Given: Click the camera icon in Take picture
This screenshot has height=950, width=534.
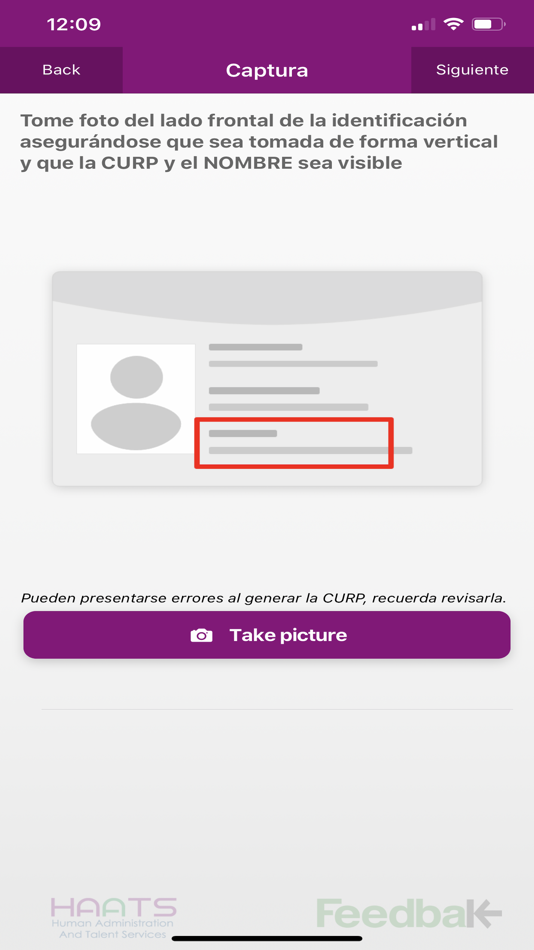Looking at the screenshot, I should point(201,636).
